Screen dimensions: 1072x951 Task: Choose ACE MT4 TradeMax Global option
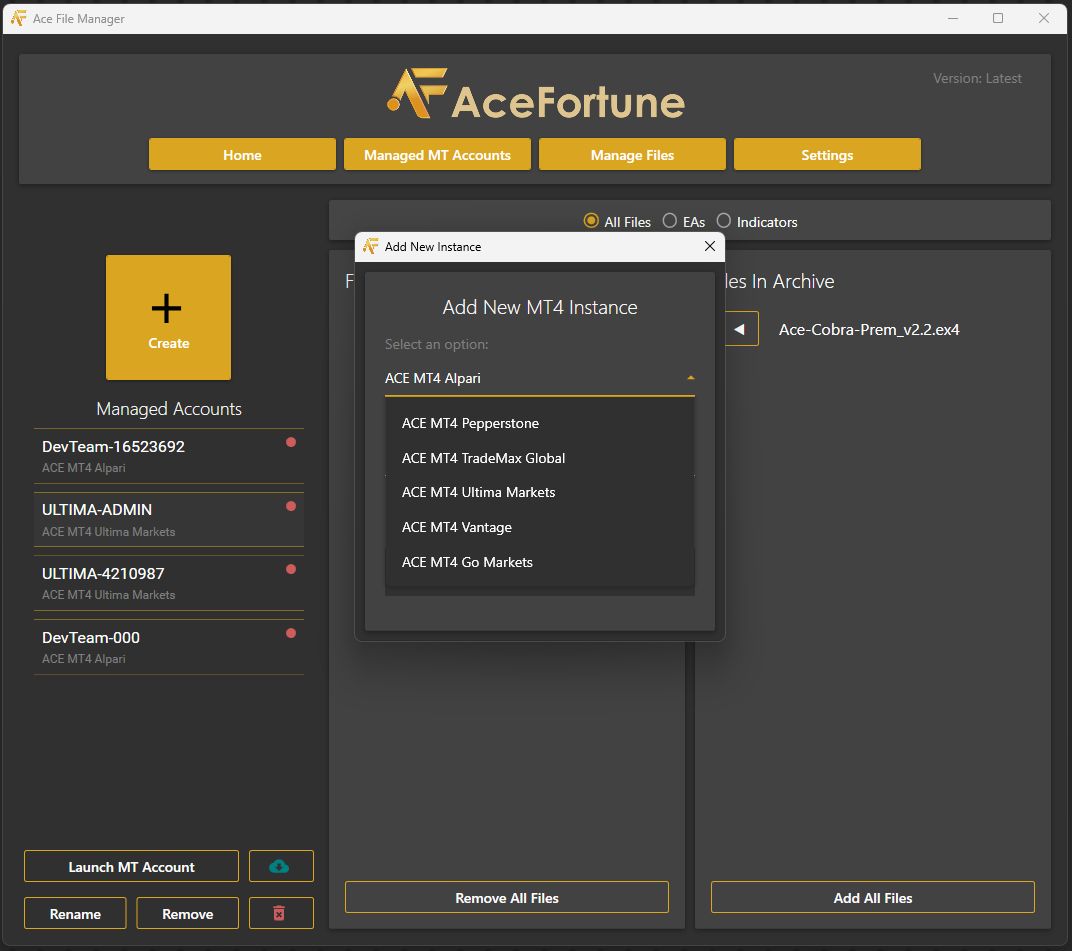coord(539,458)
